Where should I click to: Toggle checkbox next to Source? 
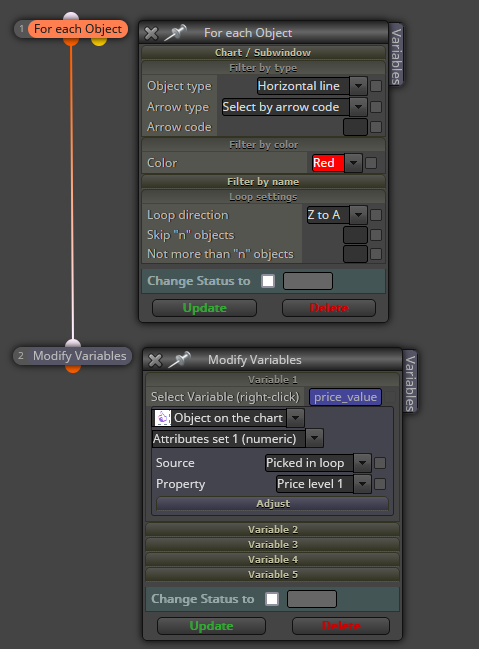pos(380,463)
